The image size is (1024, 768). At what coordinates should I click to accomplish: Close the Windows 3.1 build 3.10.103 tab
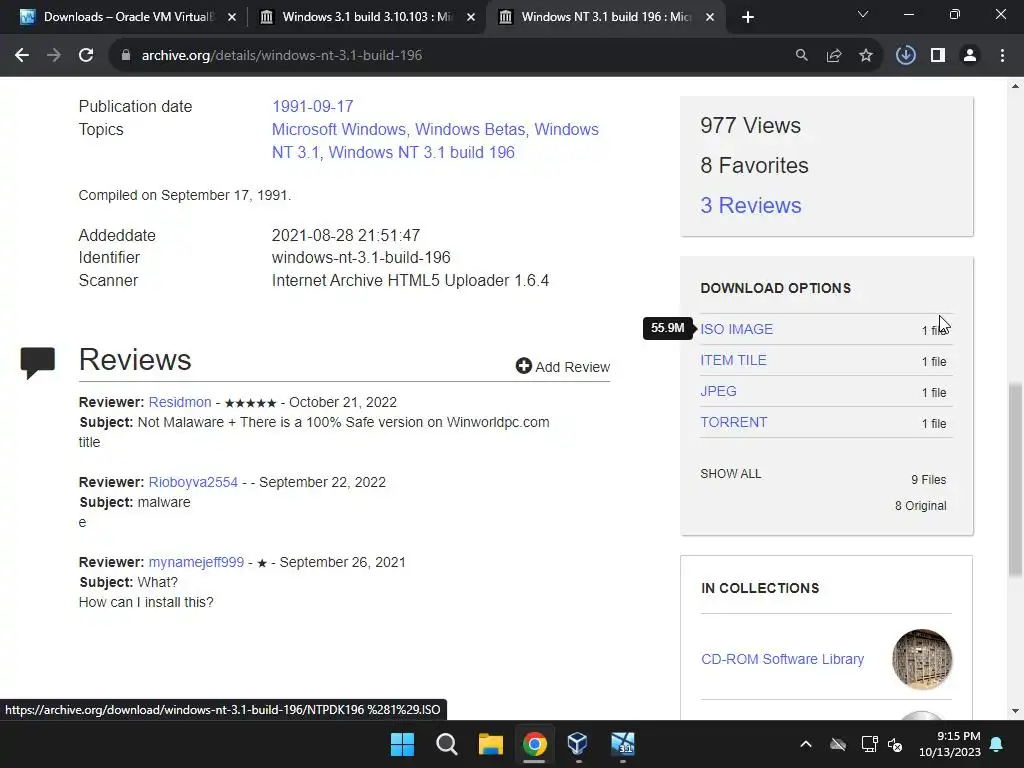[x=471, y=17]
